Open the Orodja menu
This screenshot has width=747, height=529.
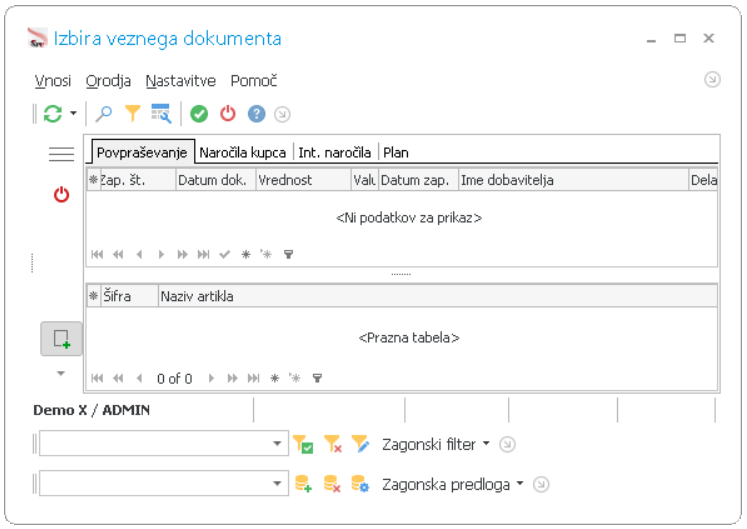108,81
